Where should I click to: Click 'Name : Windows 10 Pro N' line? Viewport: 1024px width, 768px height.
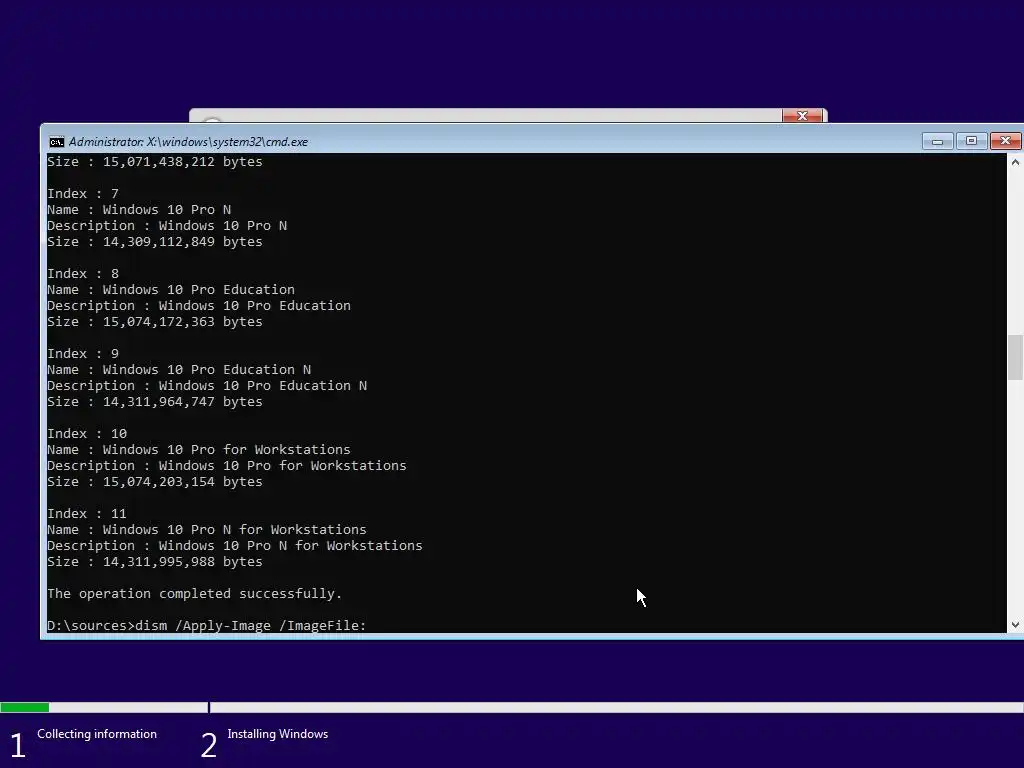point(139,210)
